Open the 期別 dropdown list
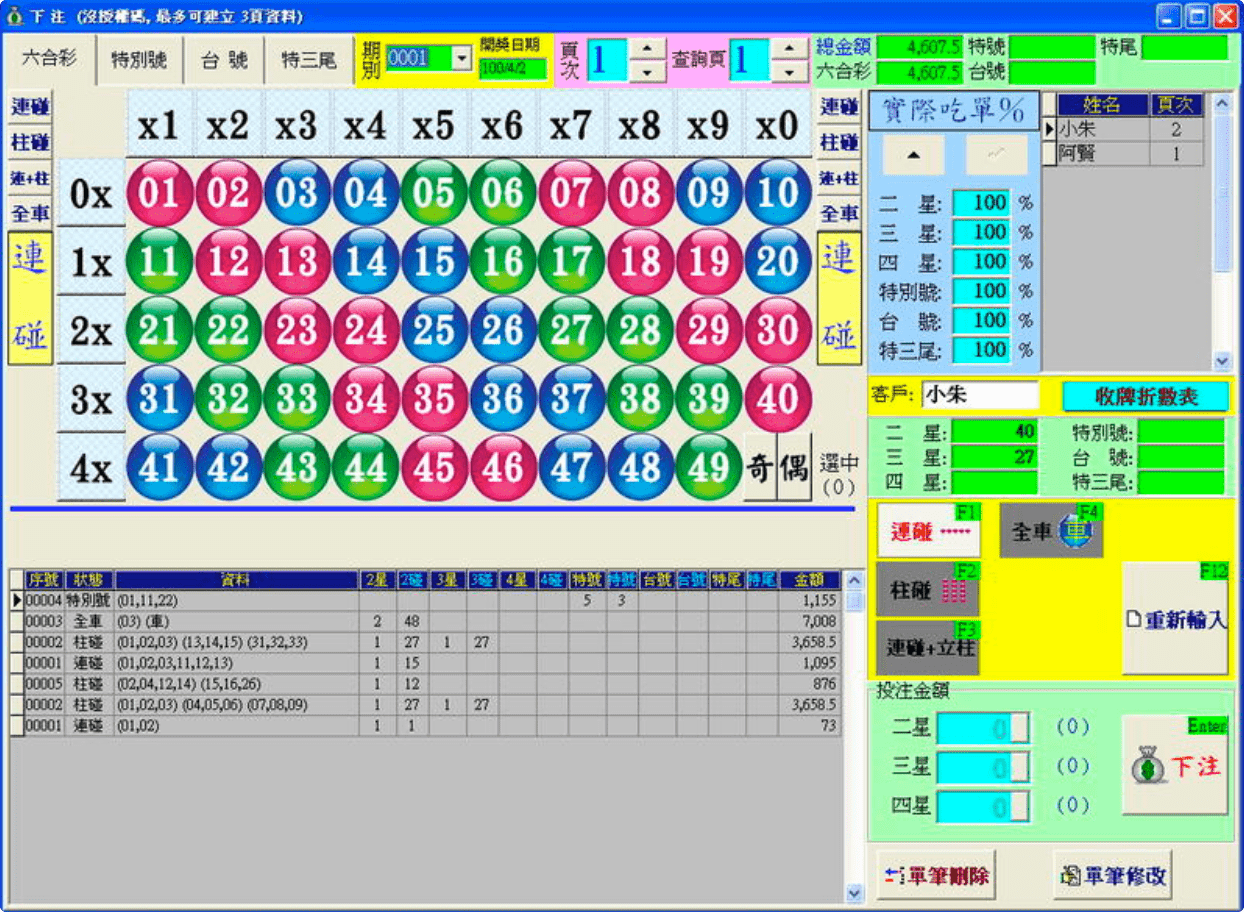The image size is (1244, 912). (x=461, y=59)
